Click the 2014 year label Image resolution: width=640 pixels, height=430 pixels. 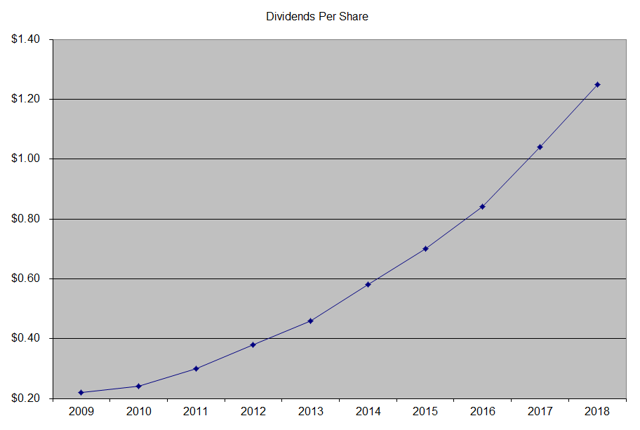pyautogui.click(x=368, y=411)
